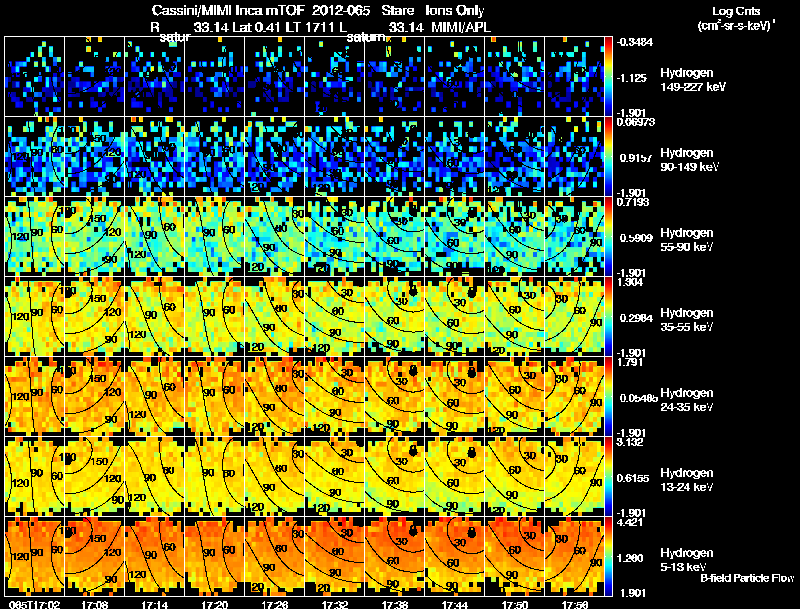The width and height of the screenshot is (800, 609).
Task: Click the Hydrogen 55-90 keV row label
Action: (687, 240)
